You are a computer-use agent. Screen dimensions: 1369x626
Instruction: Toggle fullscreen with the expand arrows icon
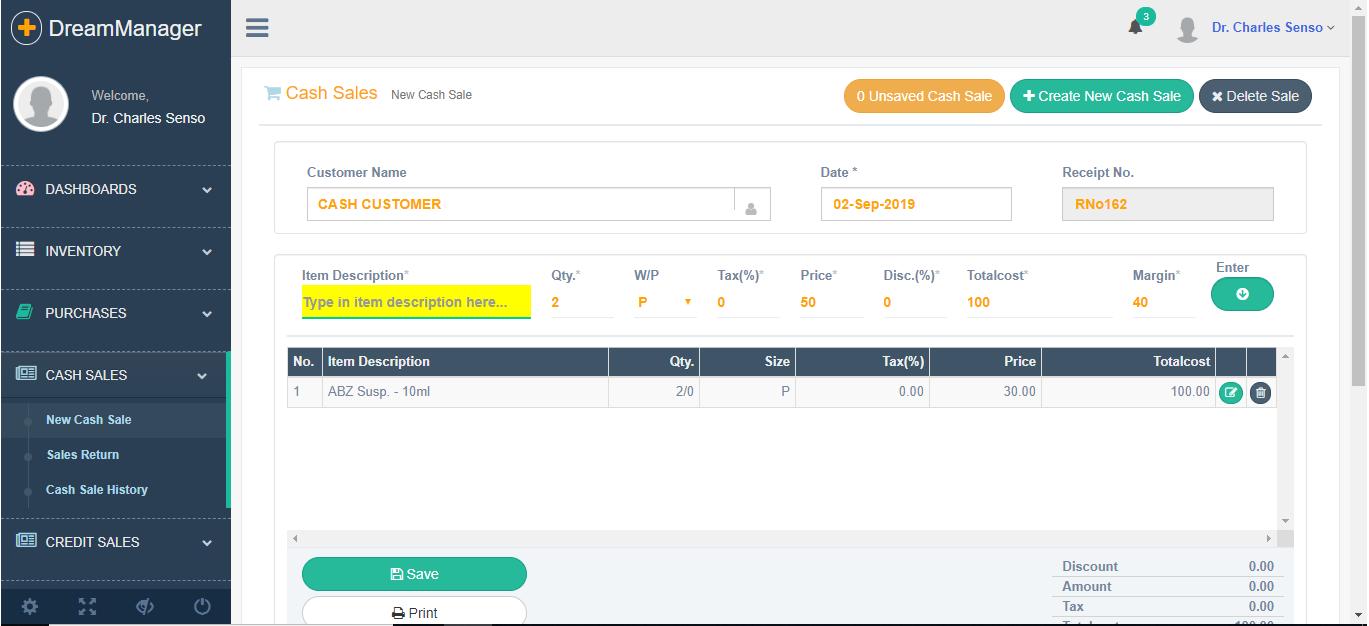(x=88, y=606)
